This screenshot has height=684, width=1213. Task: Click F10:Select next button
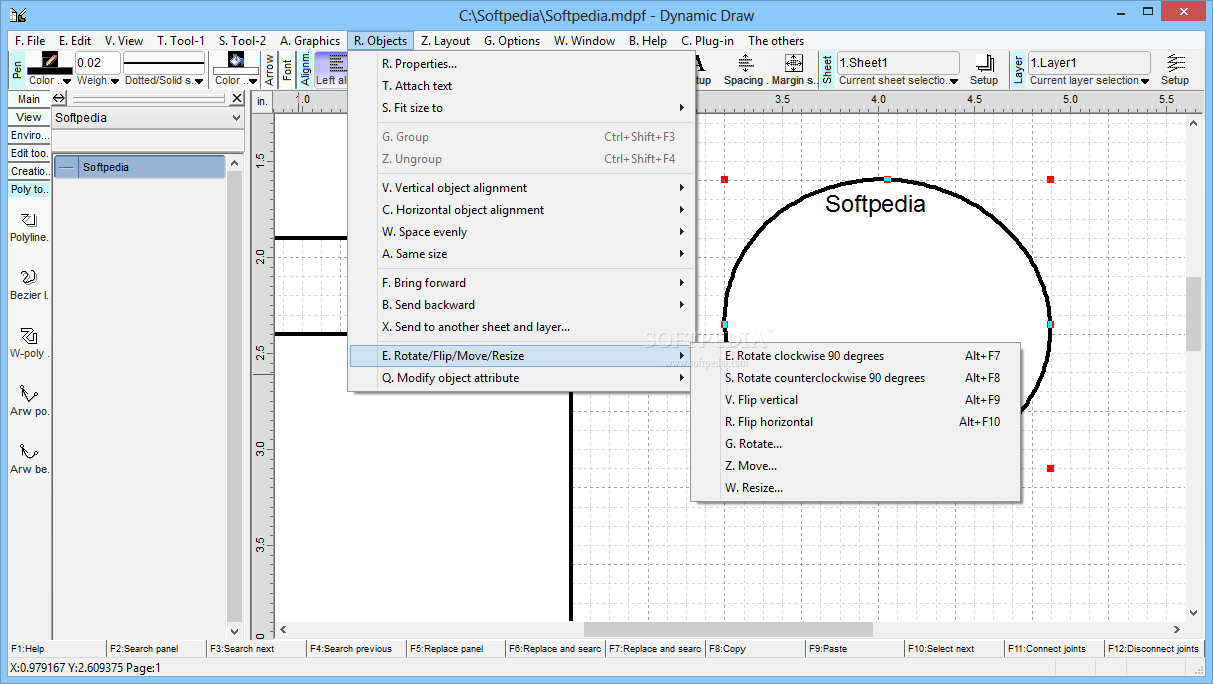tap(954, 649)
